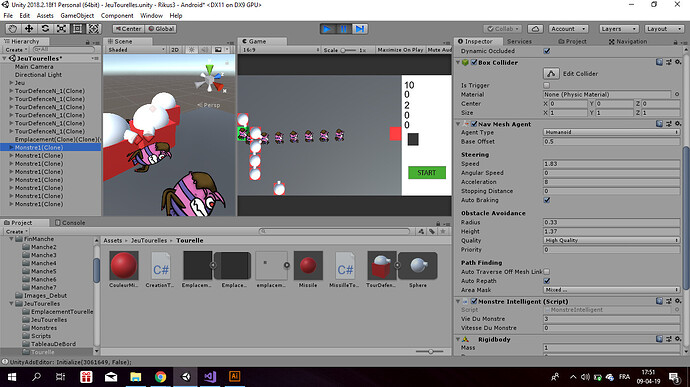Enable Auto Traverse Off Mesh Link
The width and height of the screenshot is (690, 387).
547,272
